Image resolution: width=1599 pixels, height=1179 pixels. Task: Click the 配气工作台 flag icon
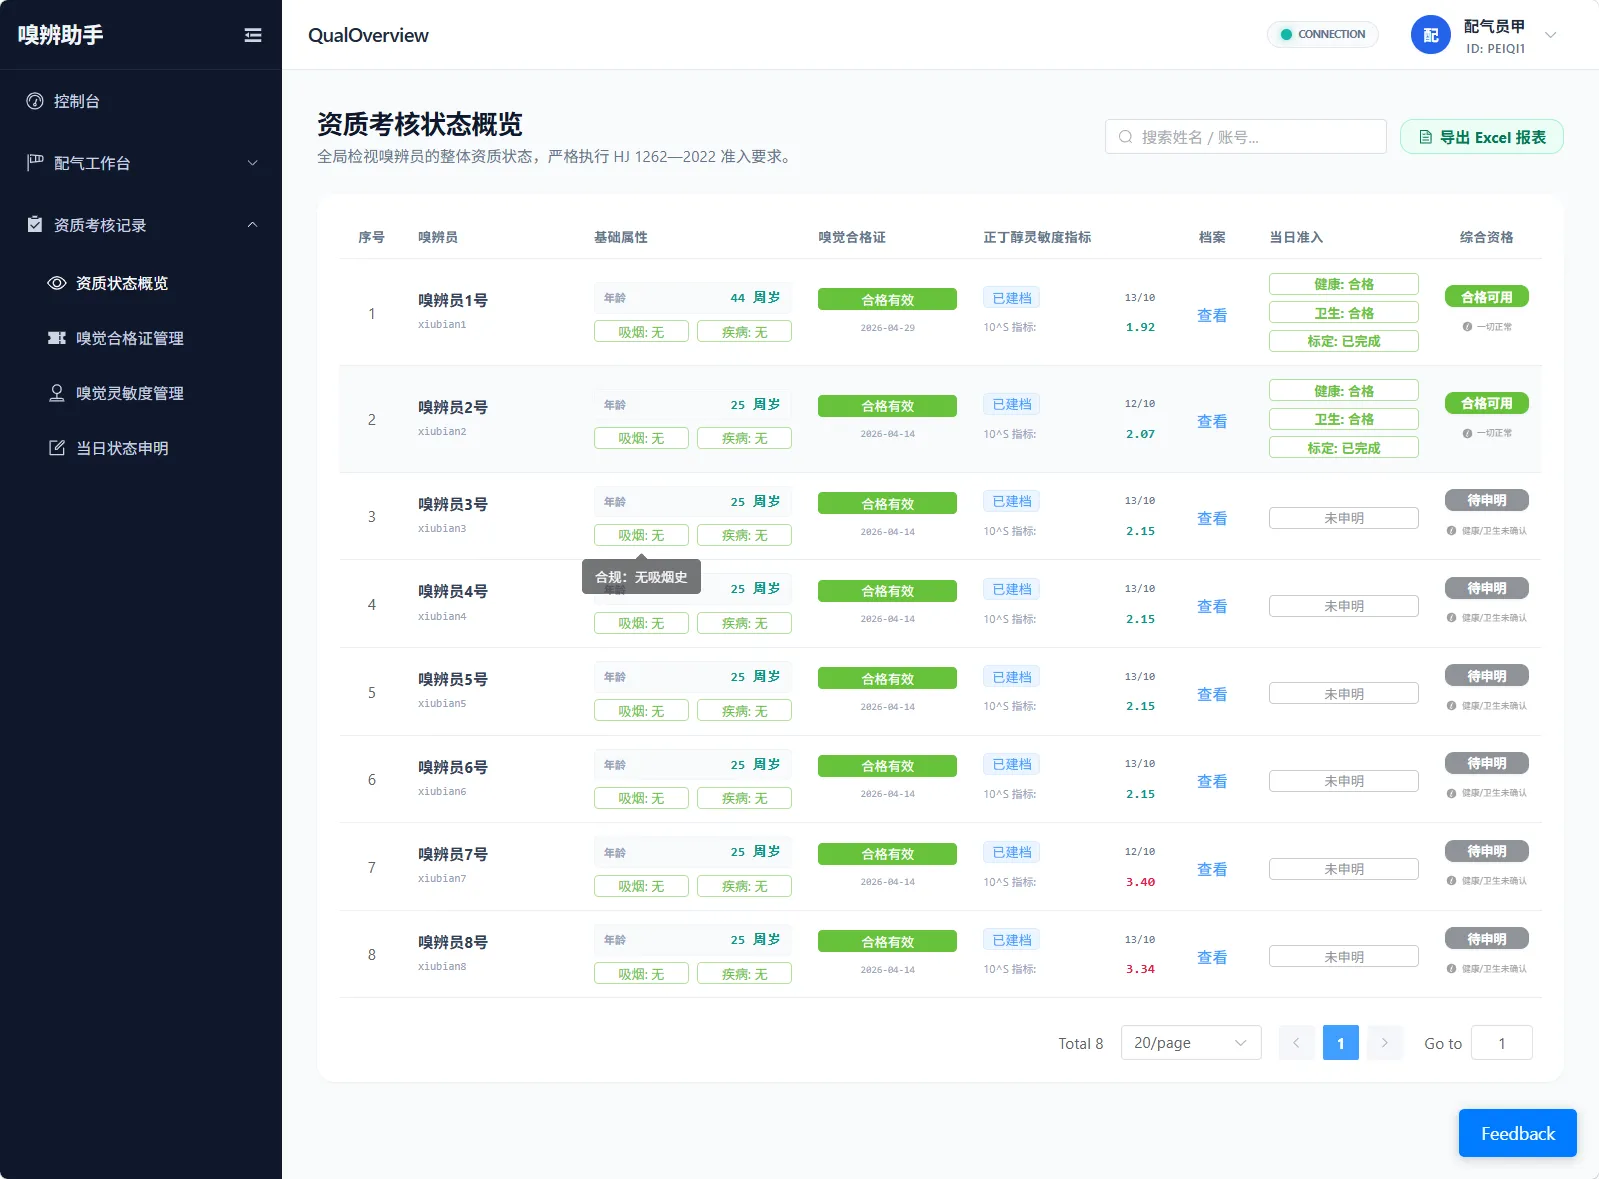(x=35, y=163)
